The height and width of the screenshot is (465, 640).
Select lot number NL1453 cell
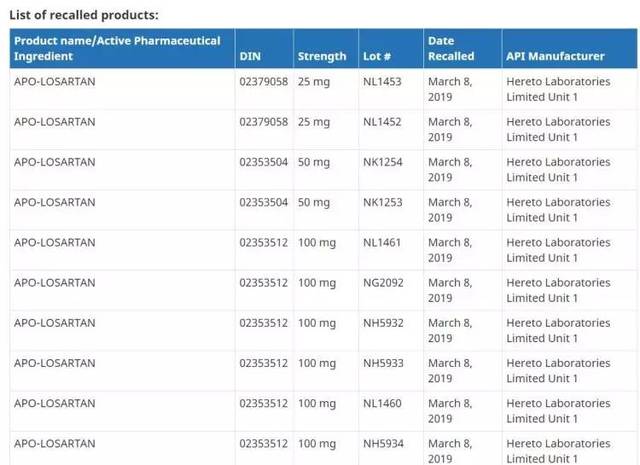(382, 82)
